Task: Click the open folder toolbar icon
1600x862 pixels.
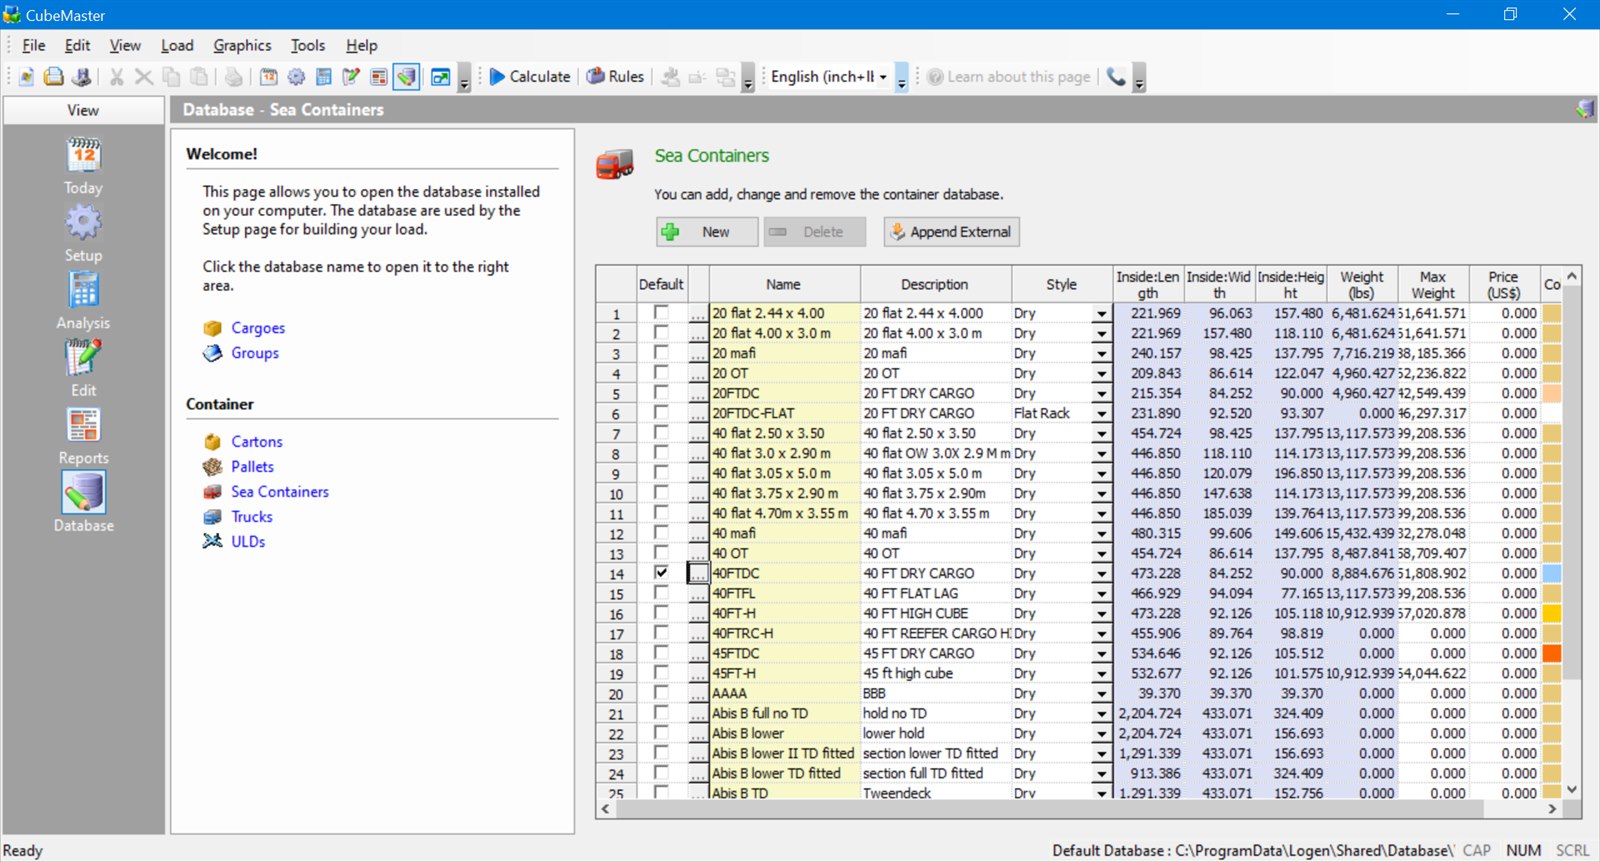Action: (x=54, y=77)
